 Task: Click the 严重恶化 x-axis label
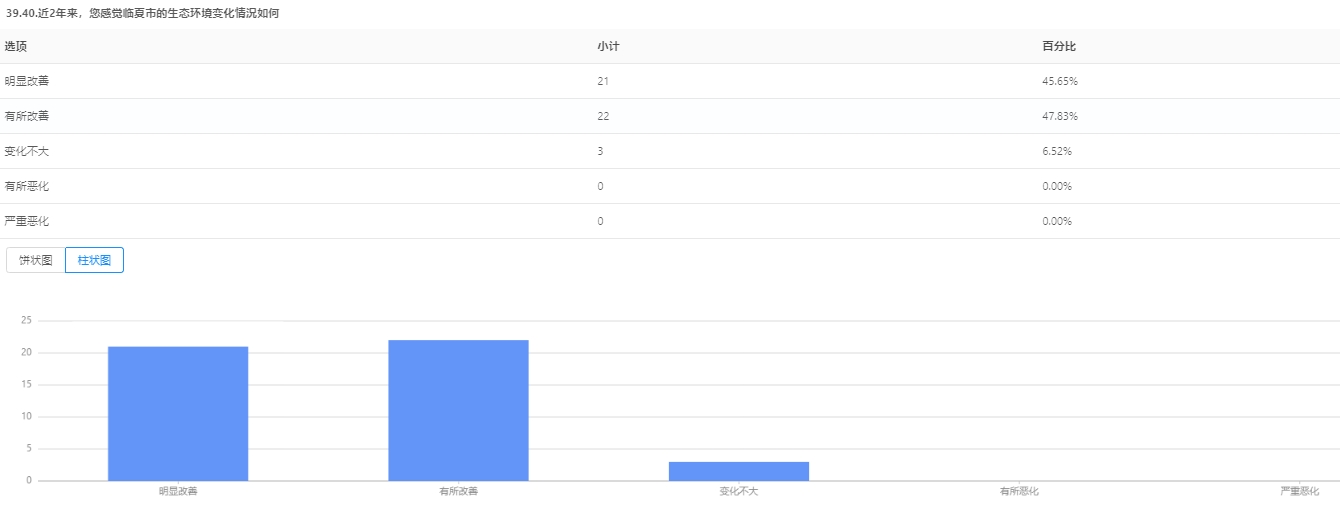[1299, 492]
